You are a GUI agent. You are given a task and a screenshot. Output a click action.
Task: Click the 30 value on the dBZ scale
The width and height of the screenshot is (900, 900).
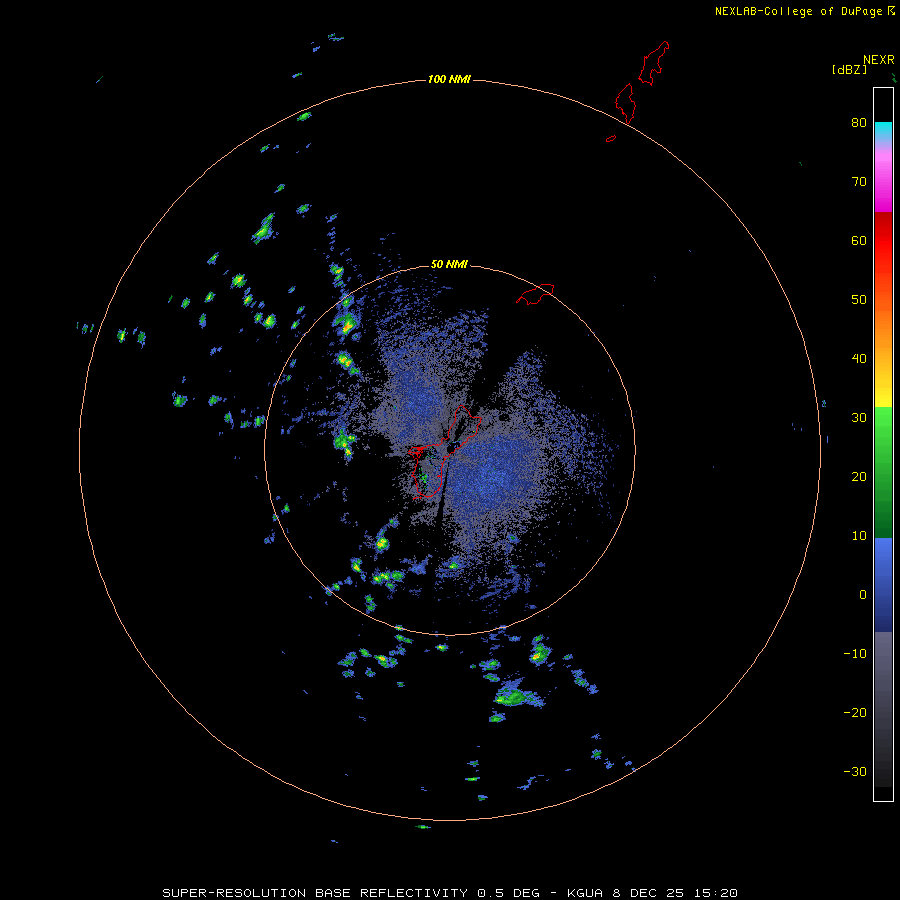tap(859, 417)
